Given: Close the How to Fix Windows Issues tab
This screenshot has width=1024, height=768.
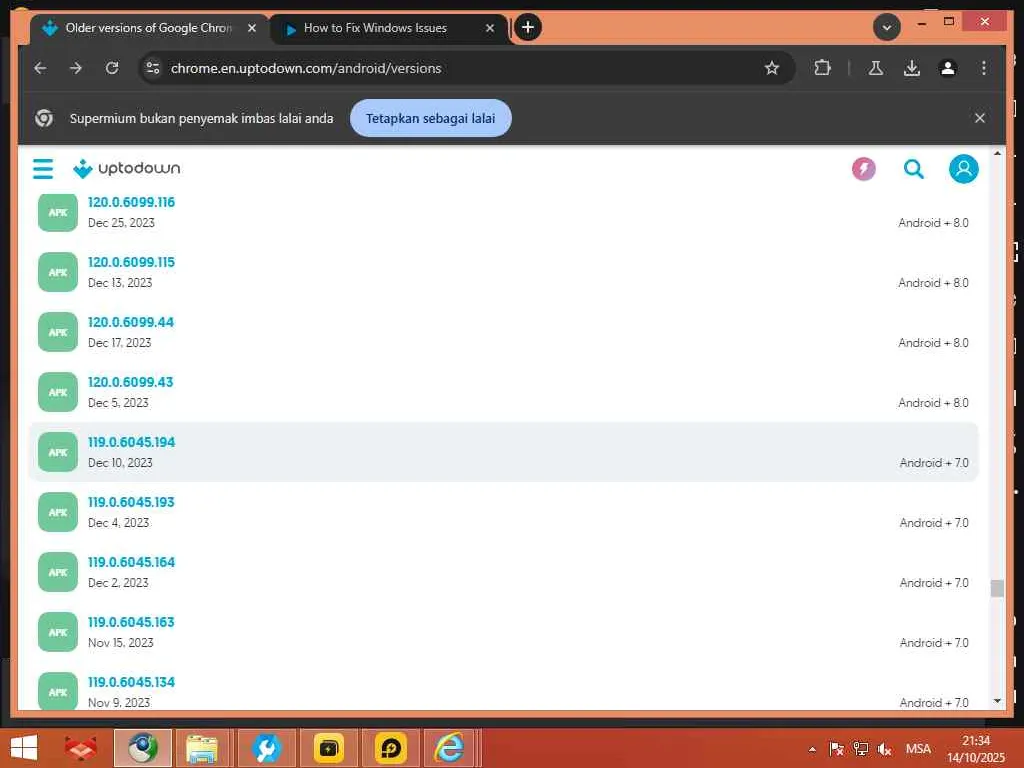Looking at the screenshot, I should click(490, 28).
